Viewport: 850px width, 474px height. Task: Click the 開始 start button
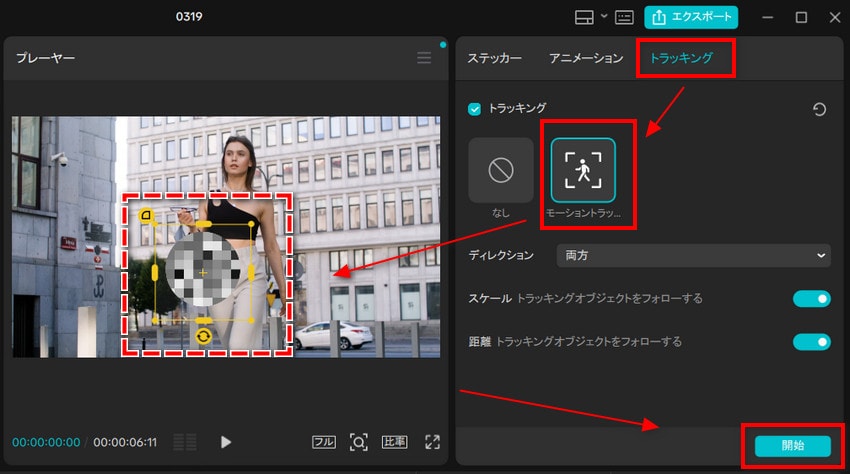(792, 445)
